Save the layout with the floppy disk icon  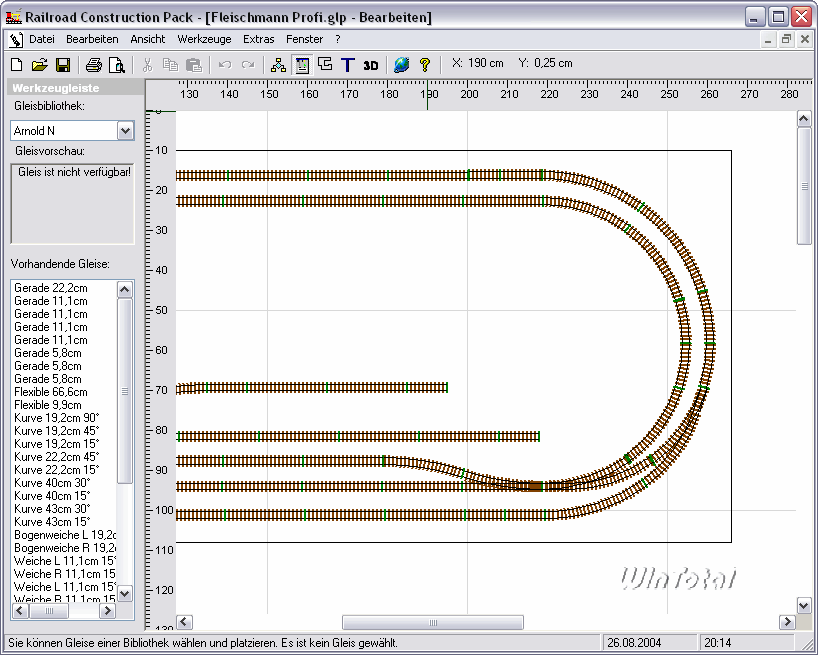(62, 64)
